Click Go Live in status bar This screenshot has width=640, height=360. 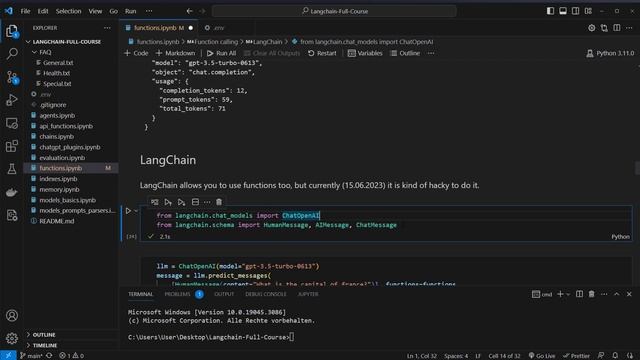click(542, 356)
